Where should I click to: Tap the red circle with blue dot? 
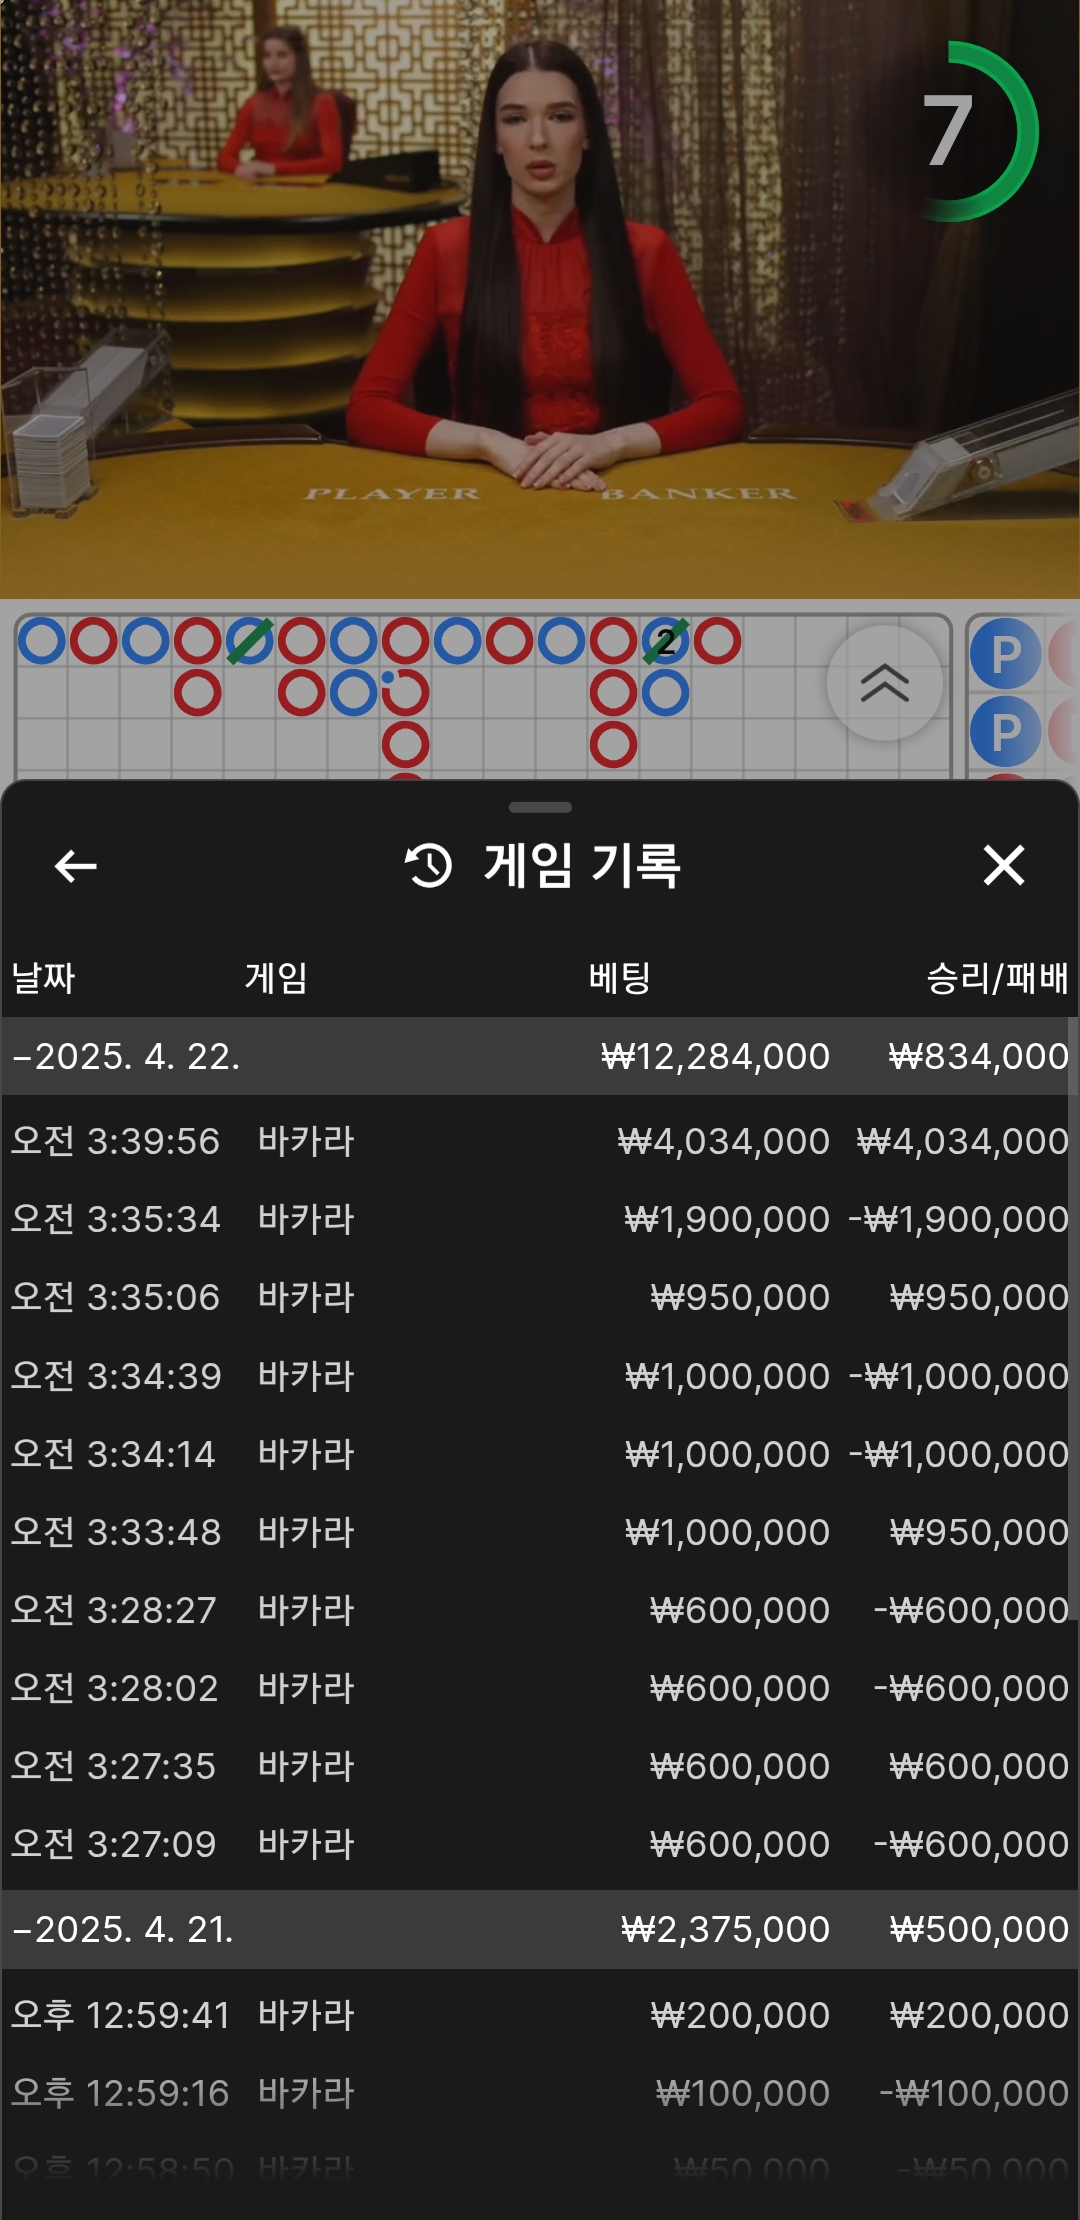pyautogui.click(x=405, y=692)
